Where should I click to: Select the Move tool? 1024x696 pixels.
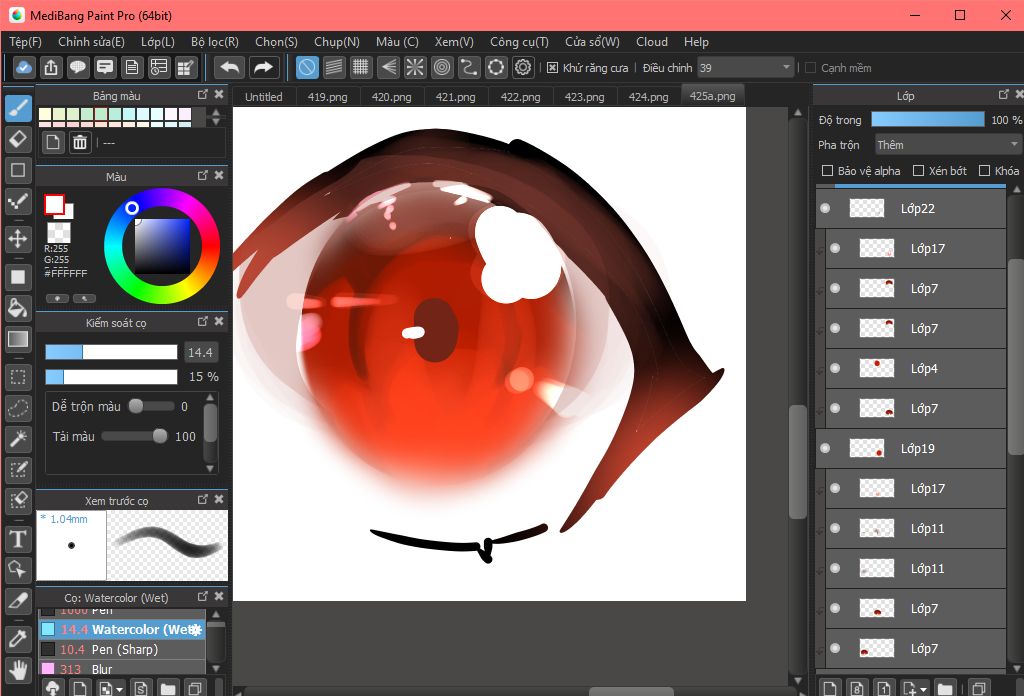[18, 238]
